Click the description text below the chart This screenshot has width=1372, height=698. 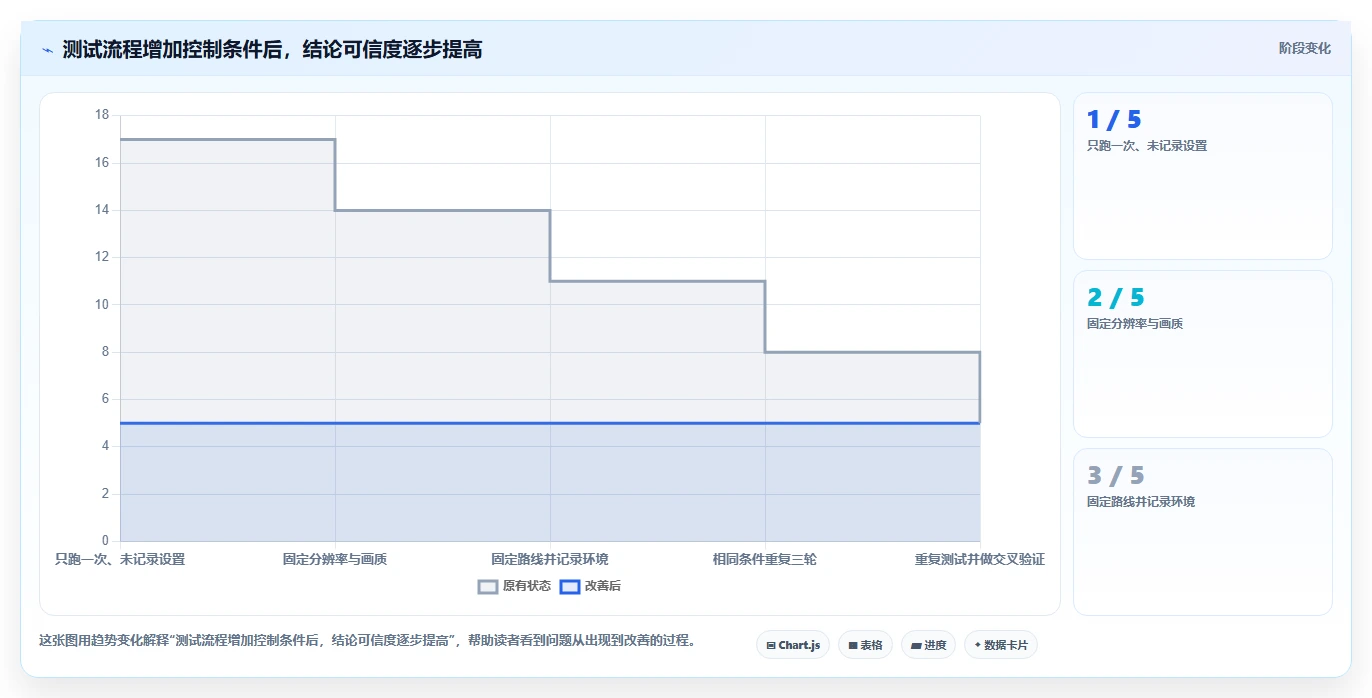pyautogui.click(x=367, y=640)
